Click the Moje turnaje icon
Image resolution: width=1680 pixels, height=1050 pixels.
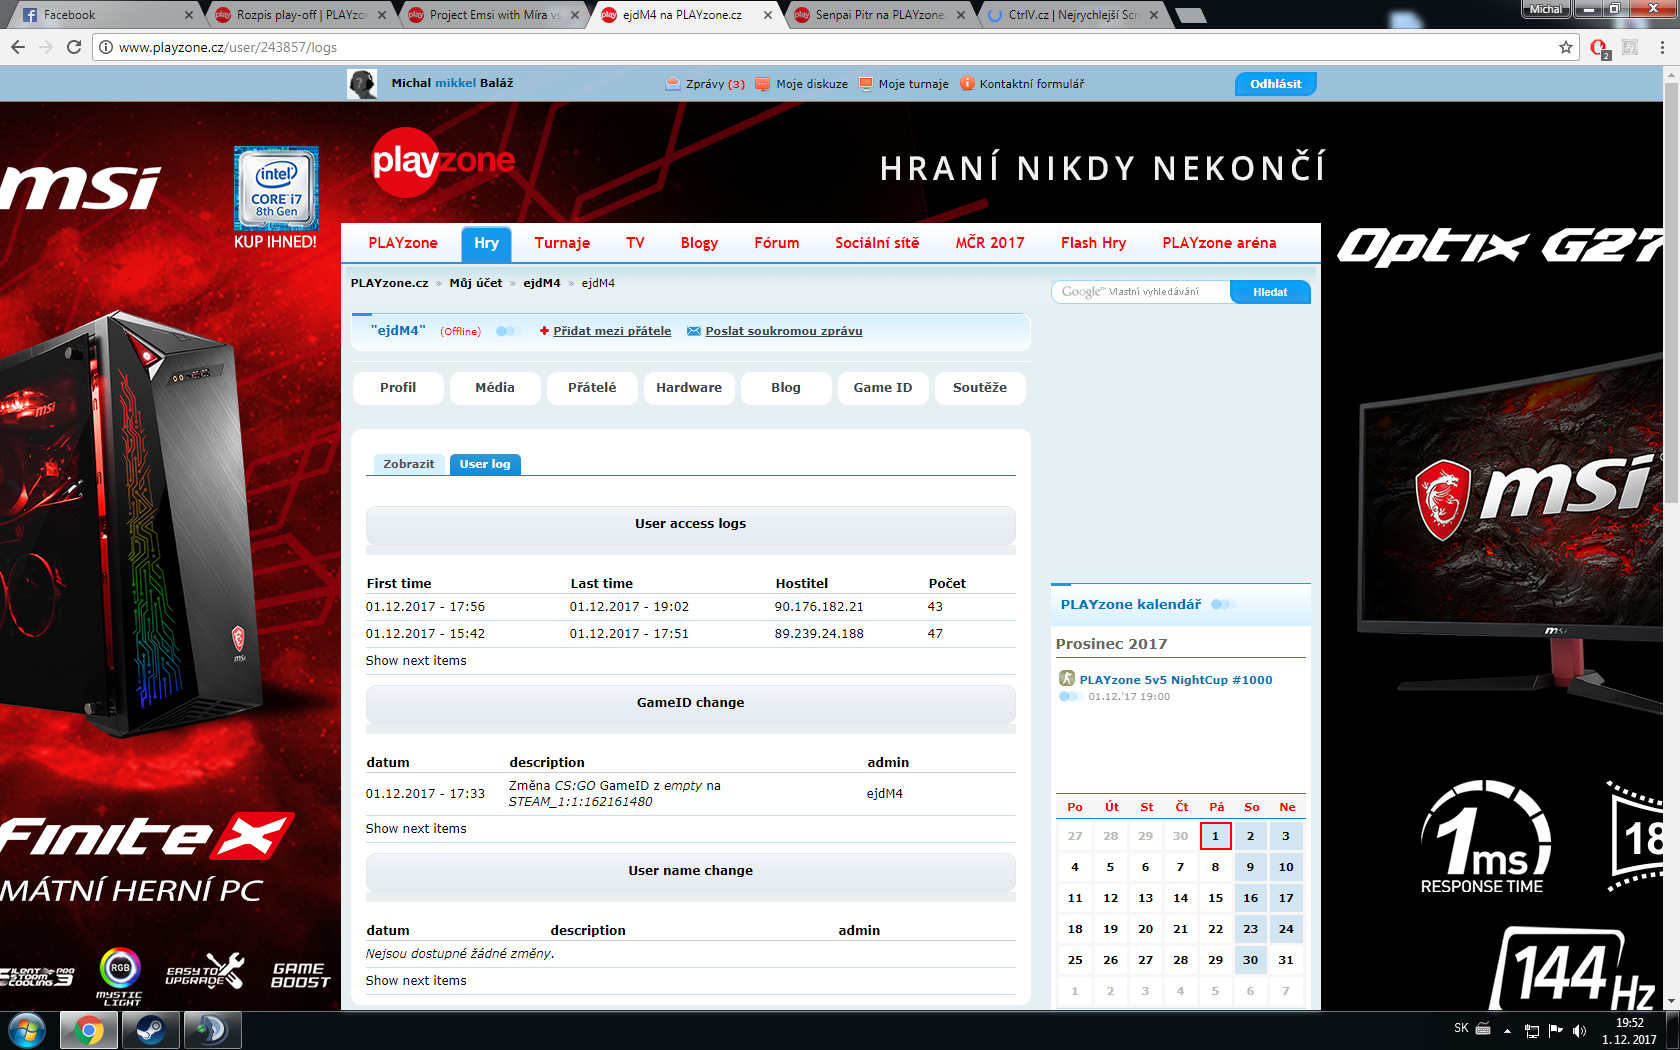point(866,84)
